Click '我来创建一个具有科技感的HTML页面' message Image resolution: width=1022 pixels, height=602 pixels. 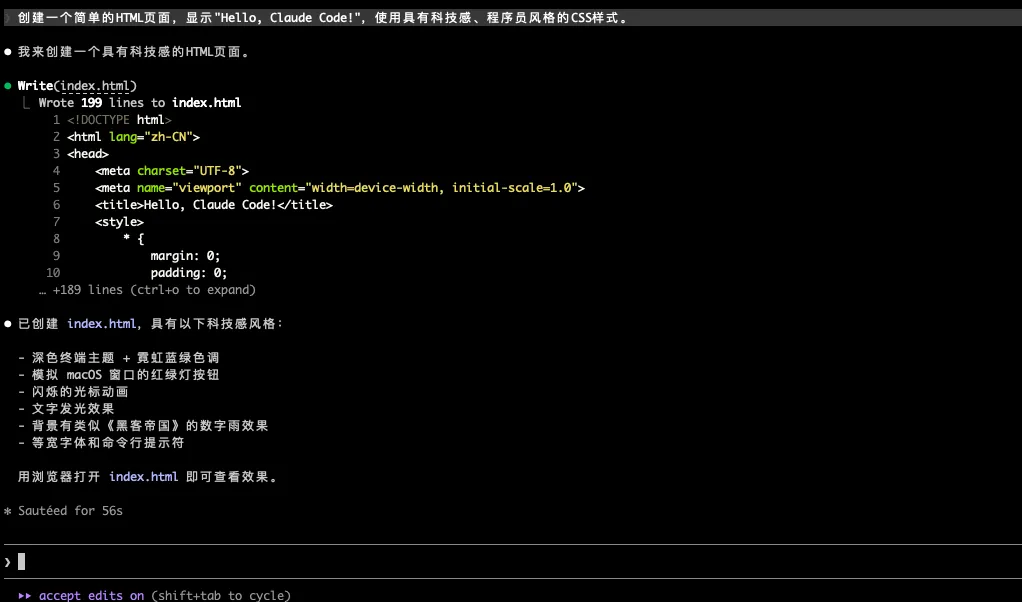click(134, 52)
